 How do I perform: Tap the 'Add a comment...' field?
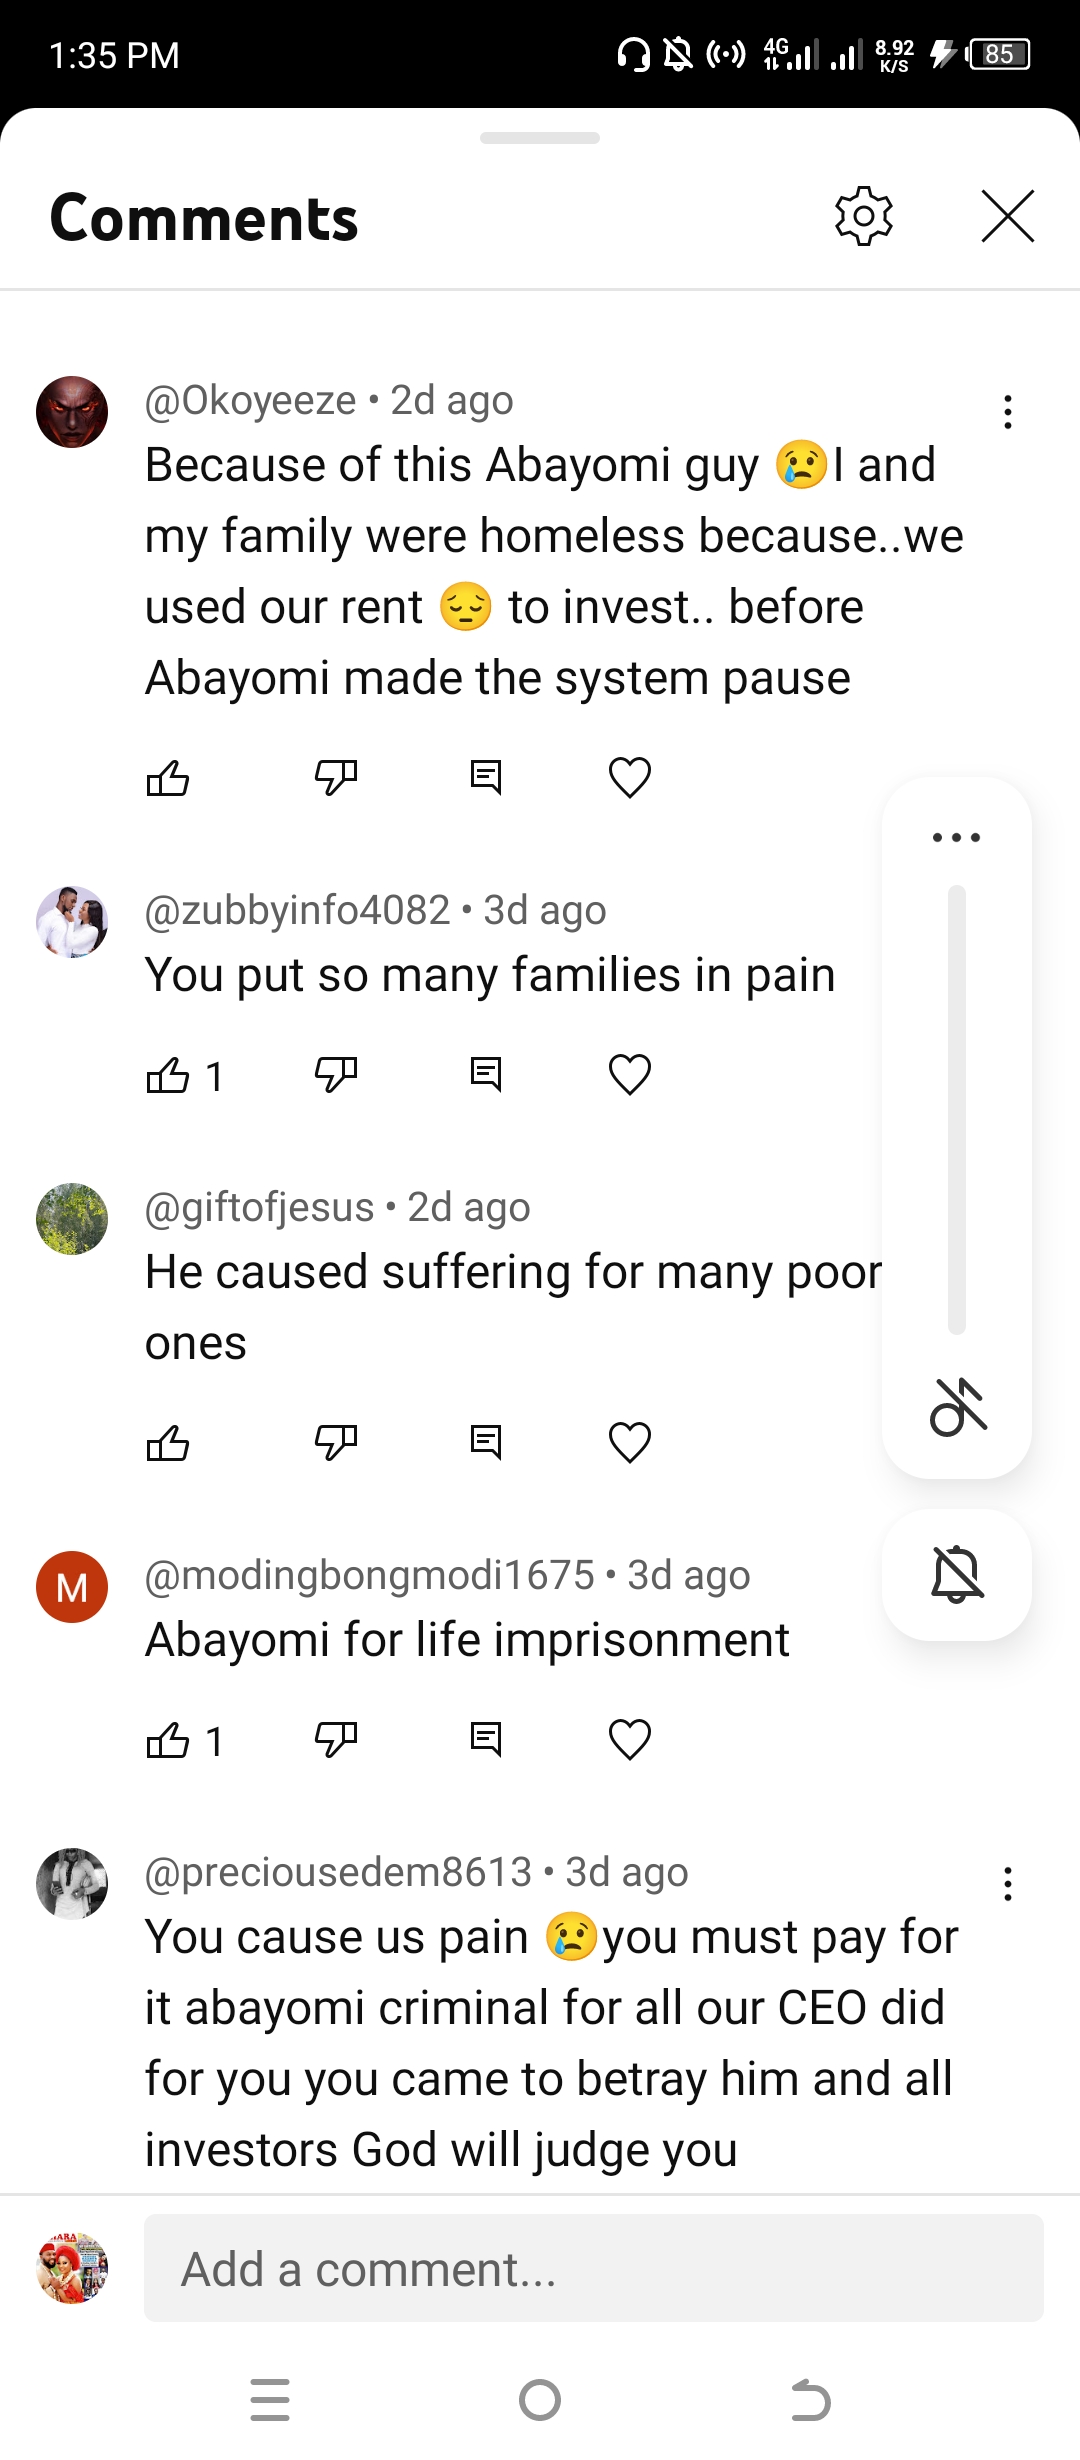(x=593, y=2268)
